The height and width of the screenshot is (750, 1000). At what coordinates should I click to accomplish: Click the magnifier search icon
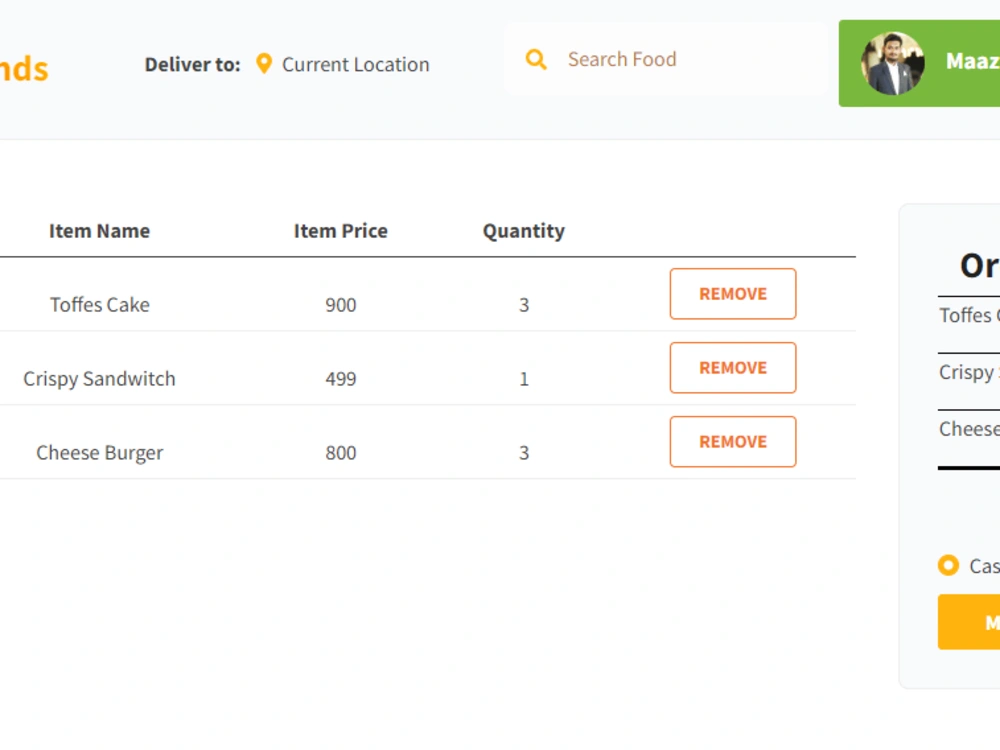point(536,59)
